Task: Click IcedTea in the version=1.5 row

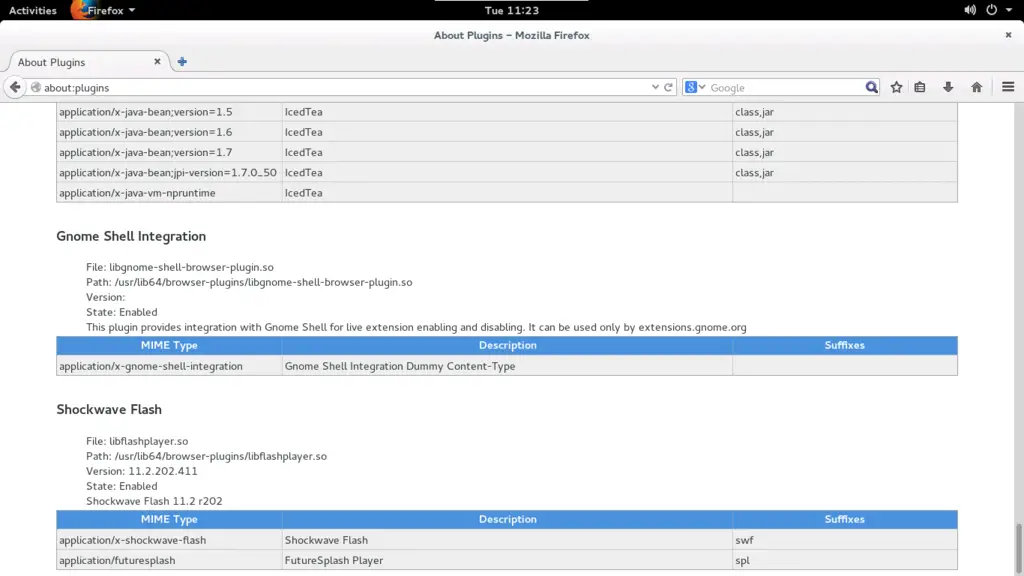Action: click(x=304, y=112)
